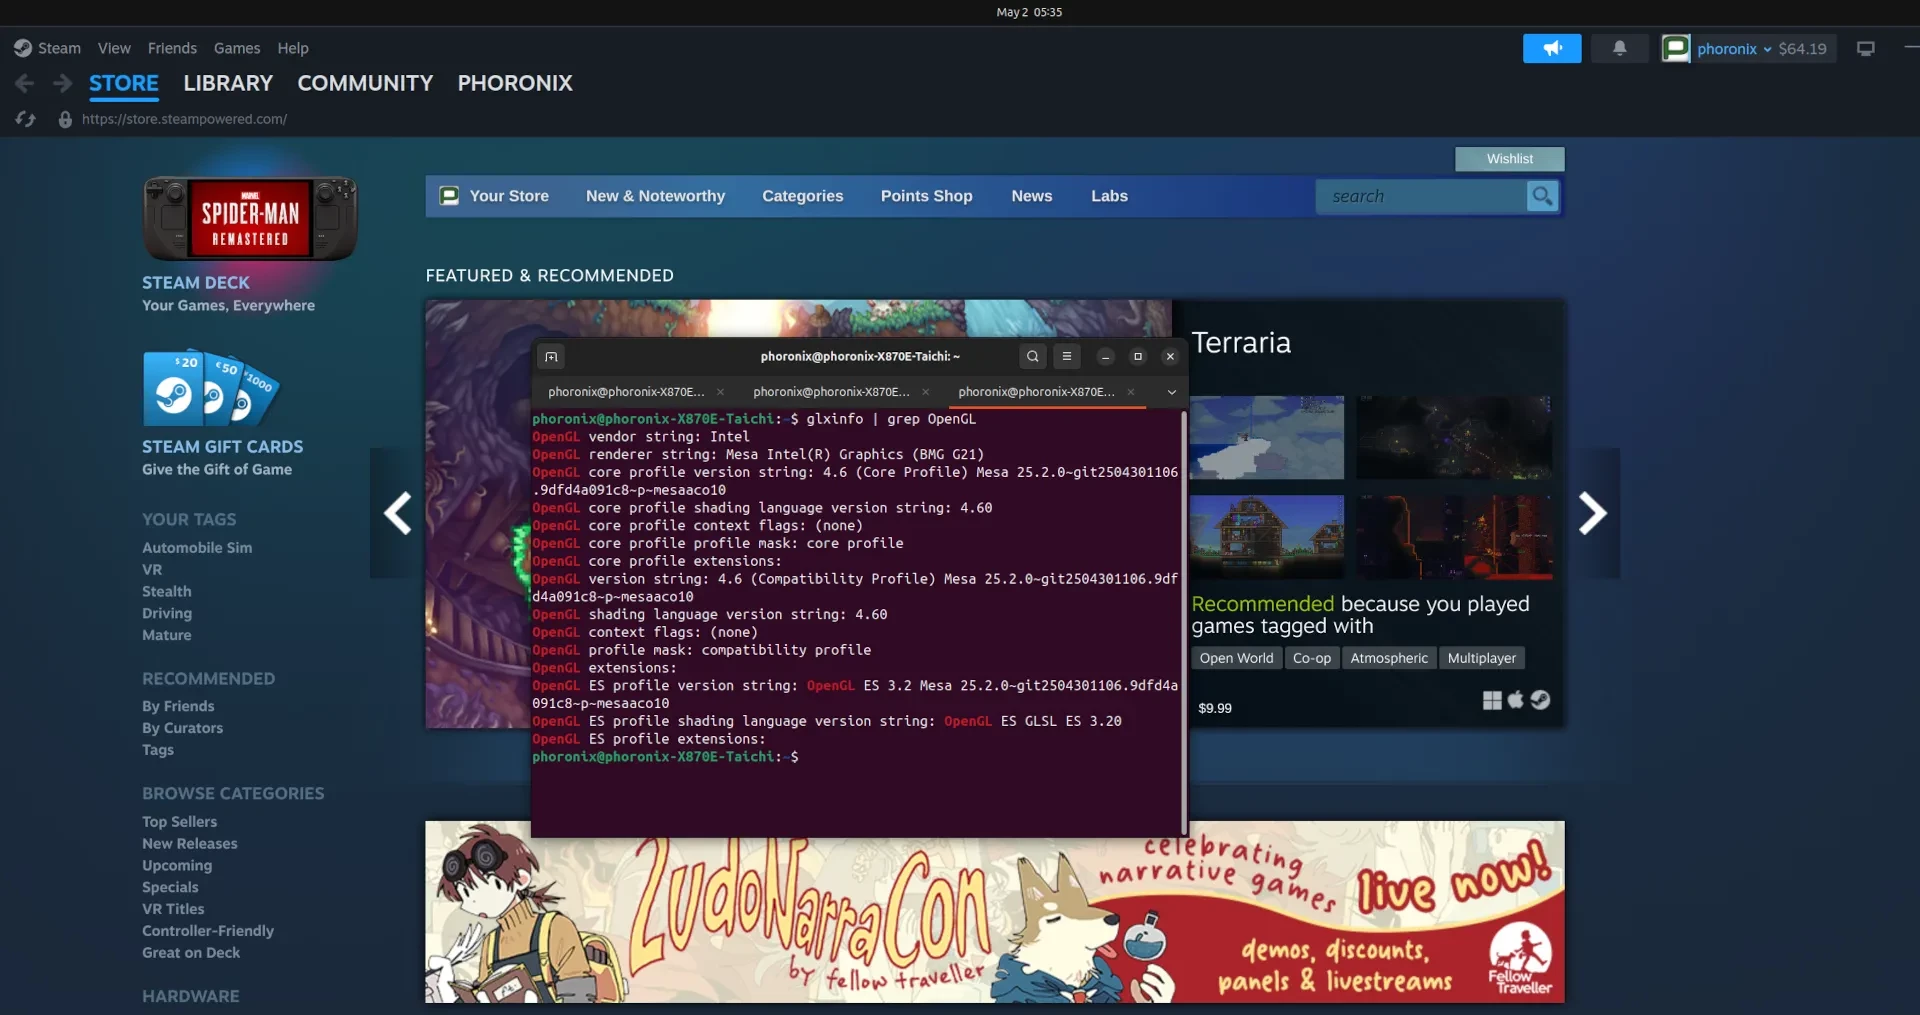Screen dimensions: 1920x1015
Task: Open the notifications bell
Action: (x=1619, y=48)
